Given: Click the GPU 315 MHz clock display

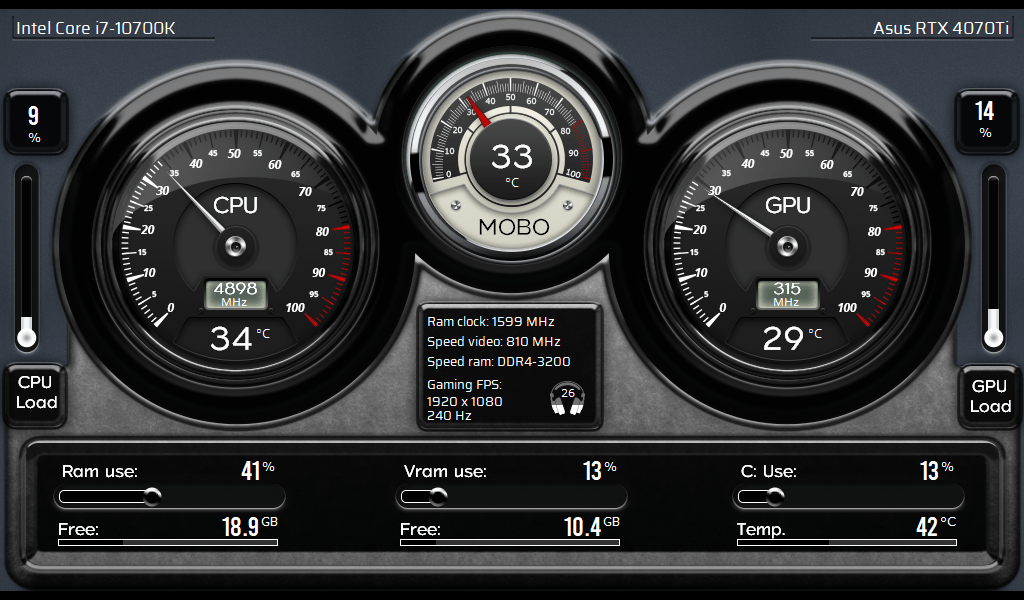Looking at the screenshot, I should (786, 293).
